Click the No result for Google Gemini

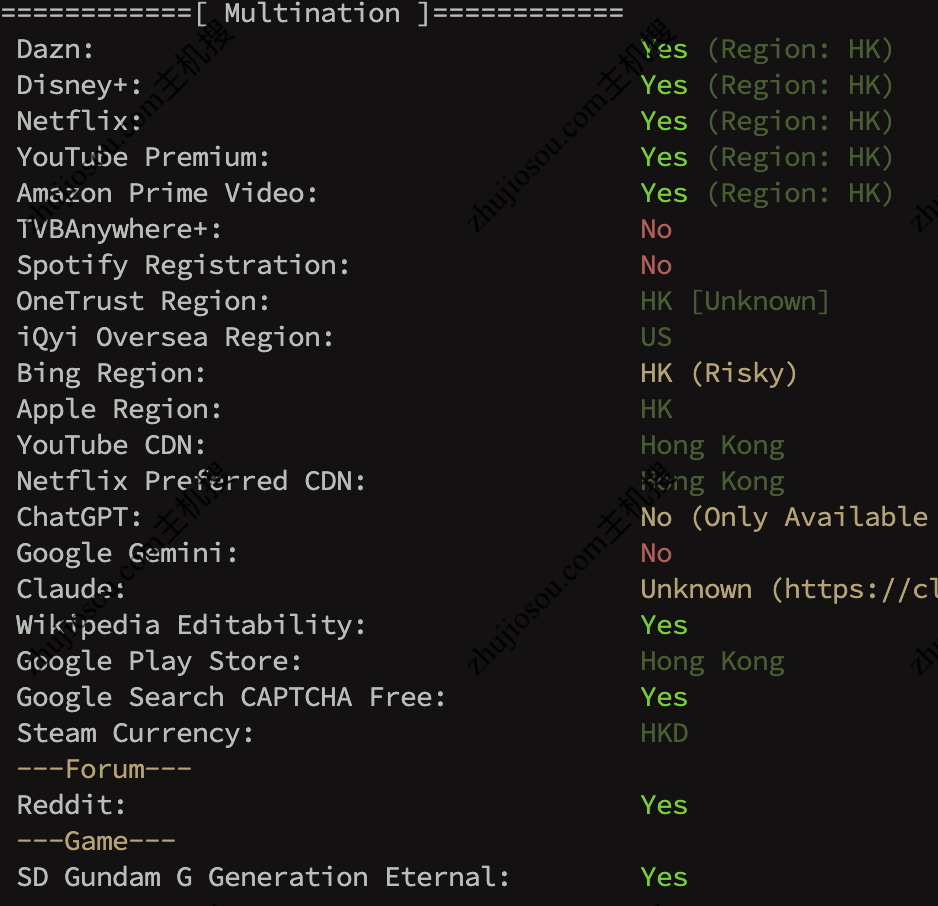(656, 553)
